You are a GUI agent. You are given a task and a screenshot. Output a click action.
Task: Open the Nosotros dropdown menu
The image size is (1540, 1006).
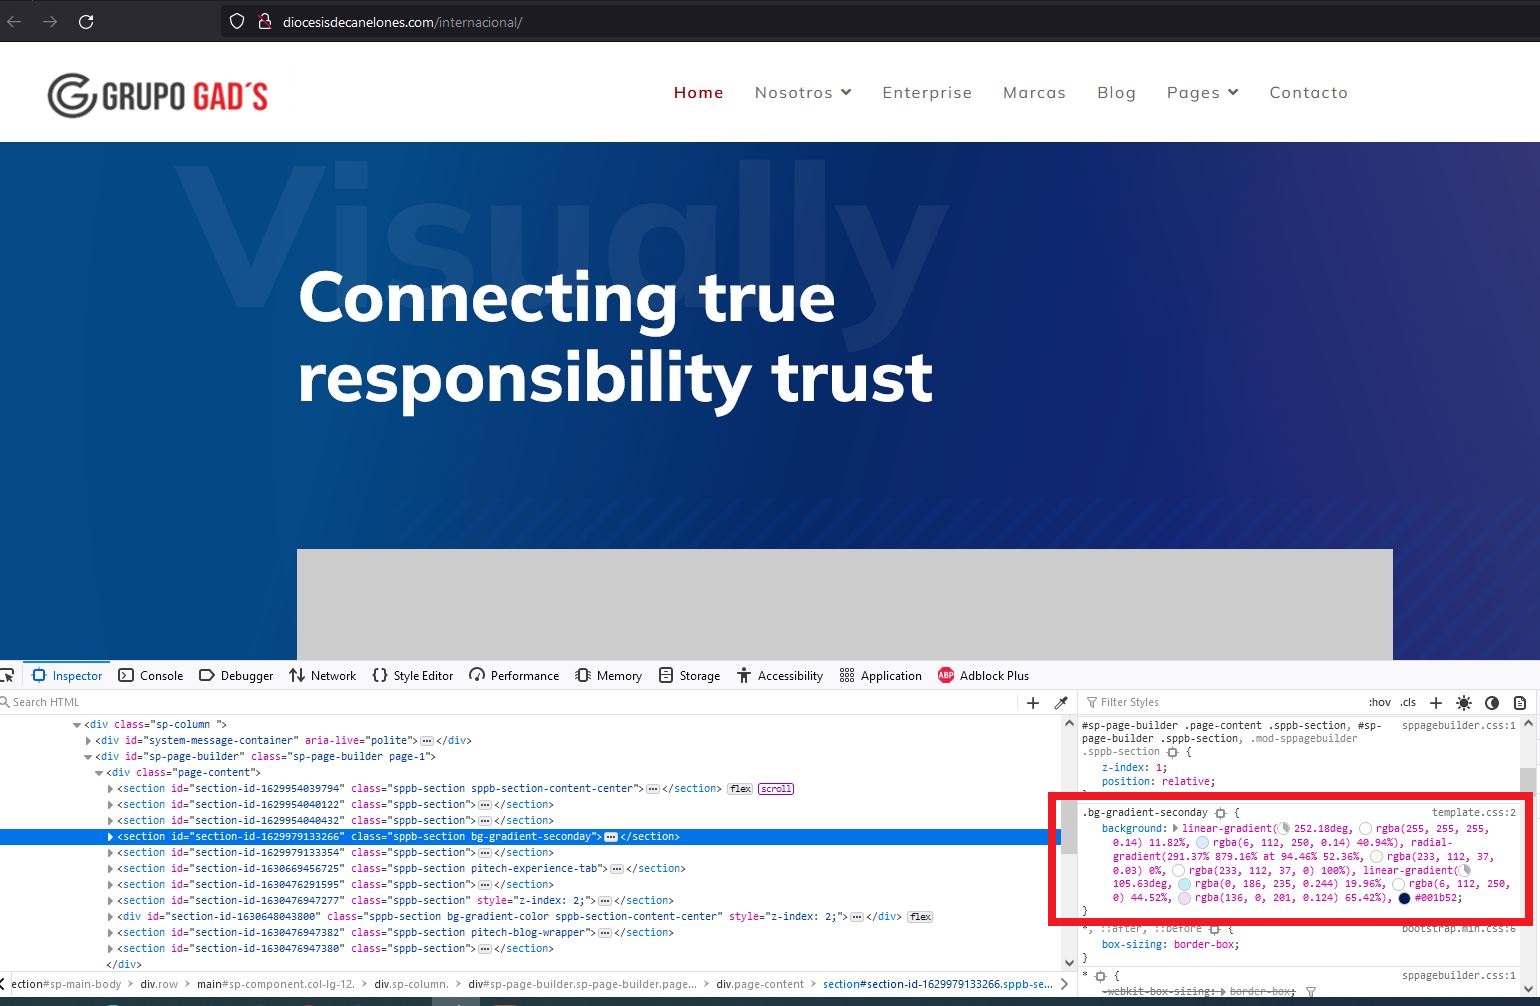point(803,92)
